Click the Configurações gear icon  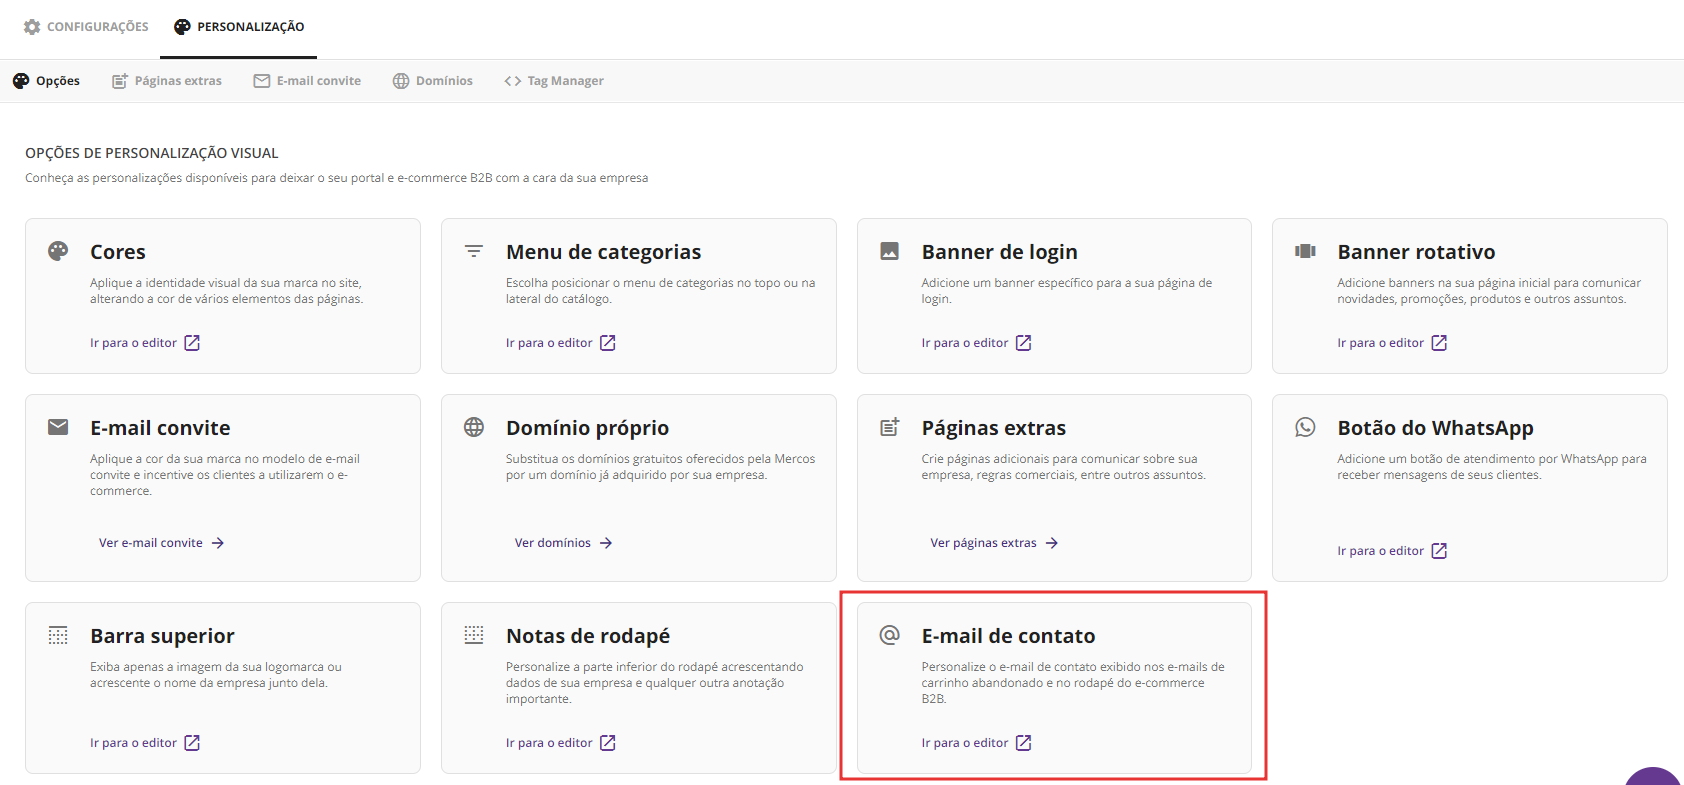(32, 27)
